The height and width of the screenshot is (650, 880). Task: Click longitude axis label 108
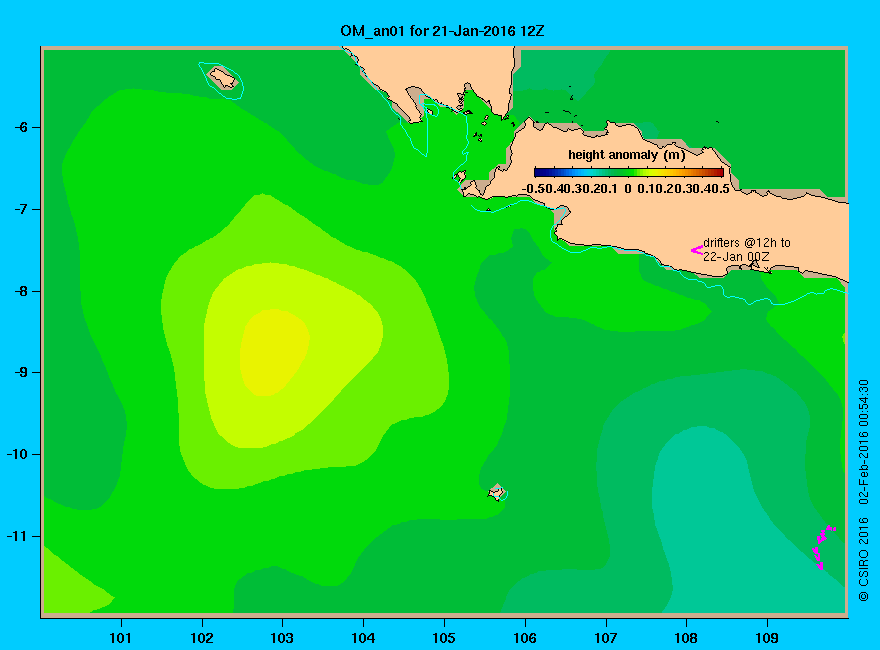[x=686, y=638]
